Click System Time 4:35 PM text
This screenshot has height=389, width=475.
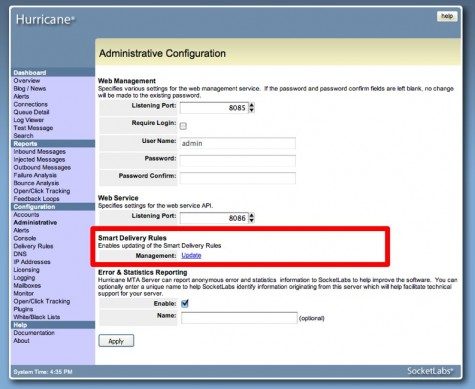[43, 372]
